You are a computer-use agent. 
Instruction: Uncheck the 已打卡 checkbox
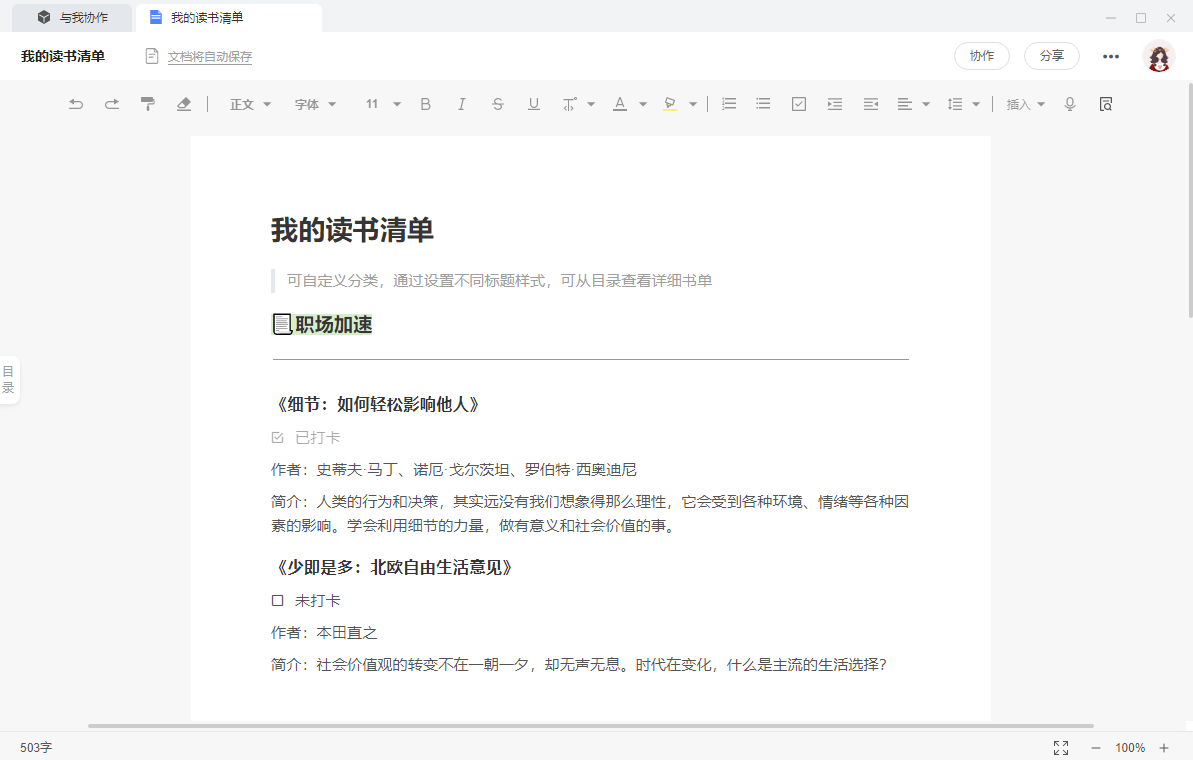(x=278, y=438)
